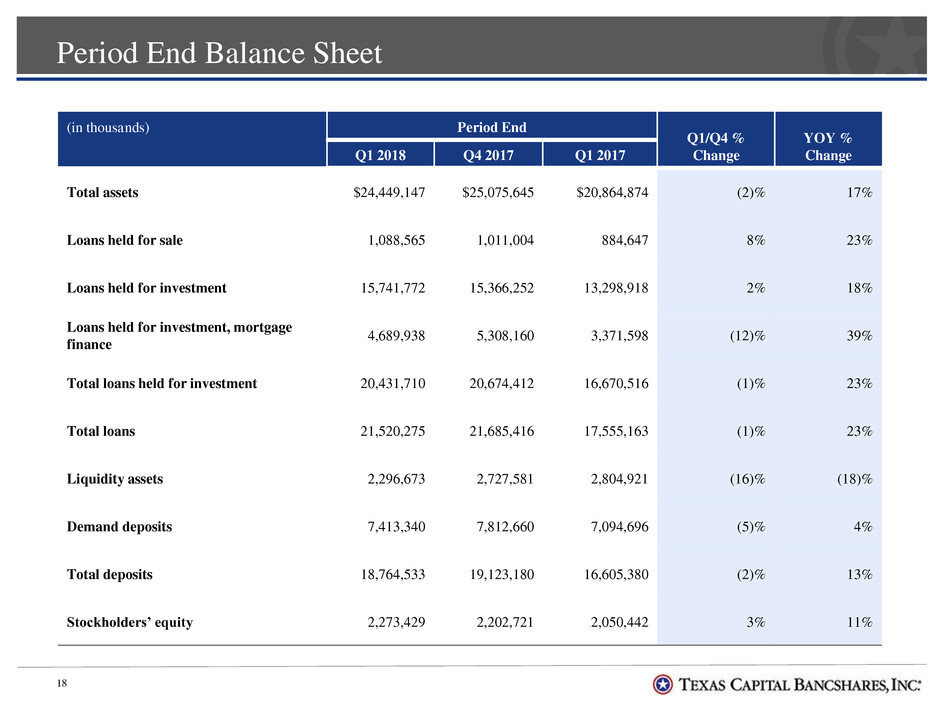Click the 'Texas Capital Bancshares, Inc.' wordmark
The width and height of the screenshot is (940, 705).
click(x=800, y=685)
